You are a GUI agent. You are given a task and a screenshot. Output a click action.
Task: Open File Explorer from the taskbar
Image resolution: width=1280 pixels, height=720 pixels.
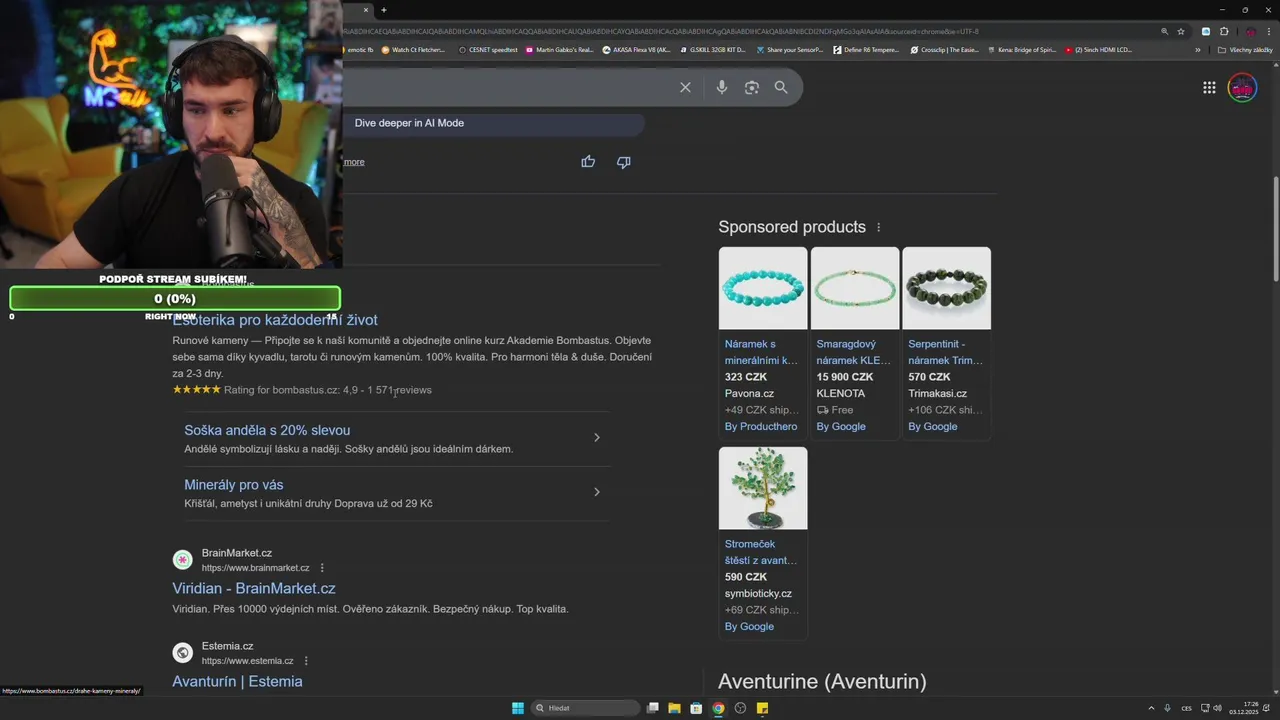point(674,708)
